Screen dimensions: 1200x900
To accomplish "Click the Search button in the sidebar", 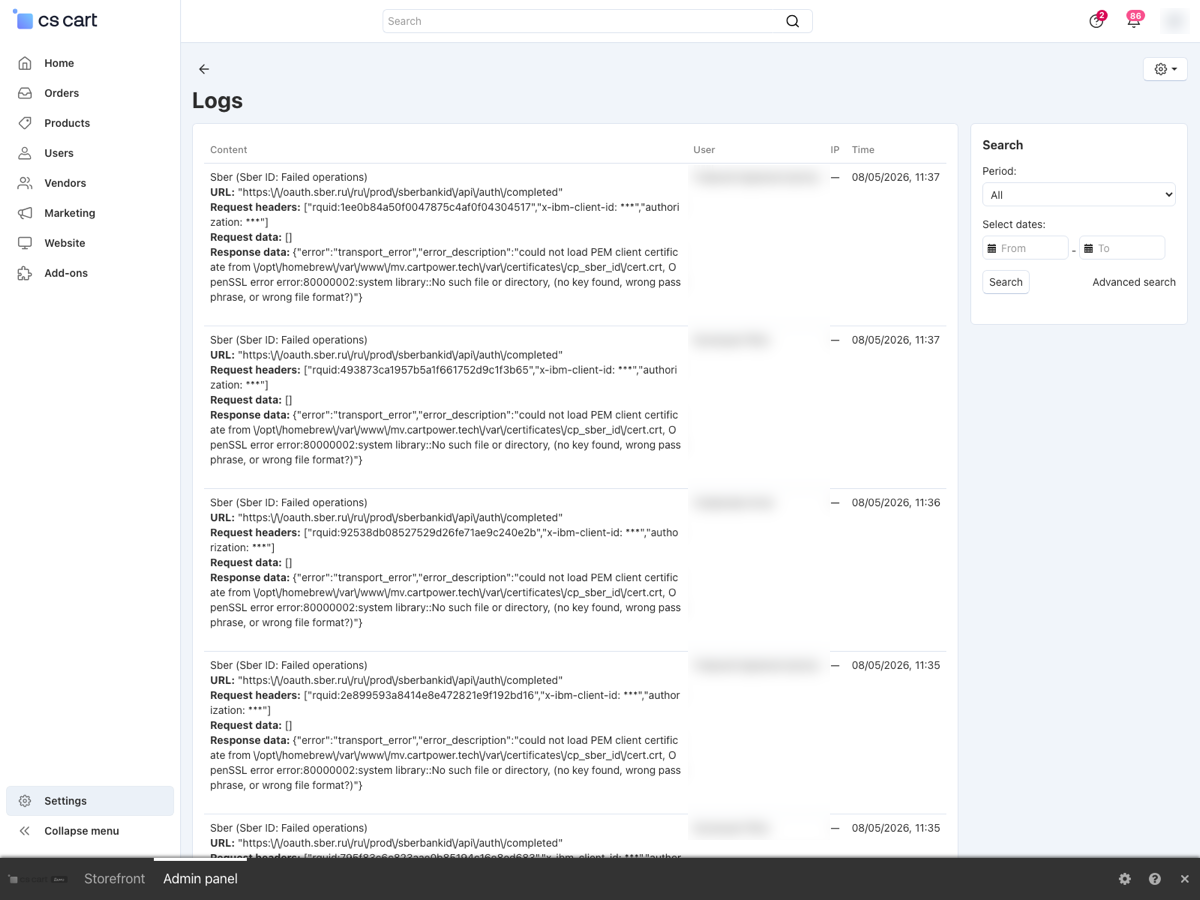I will point(1006,282).
